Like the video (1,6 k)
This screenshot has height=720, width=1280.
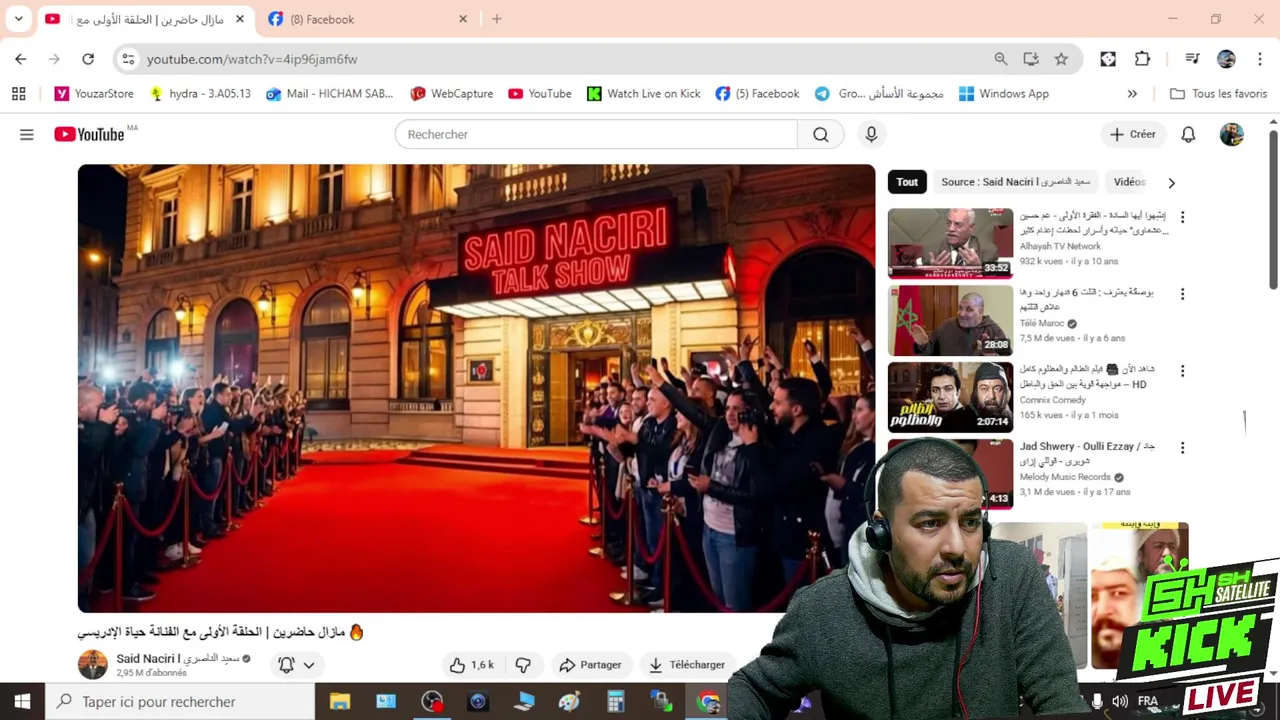(x=472, y=665)
